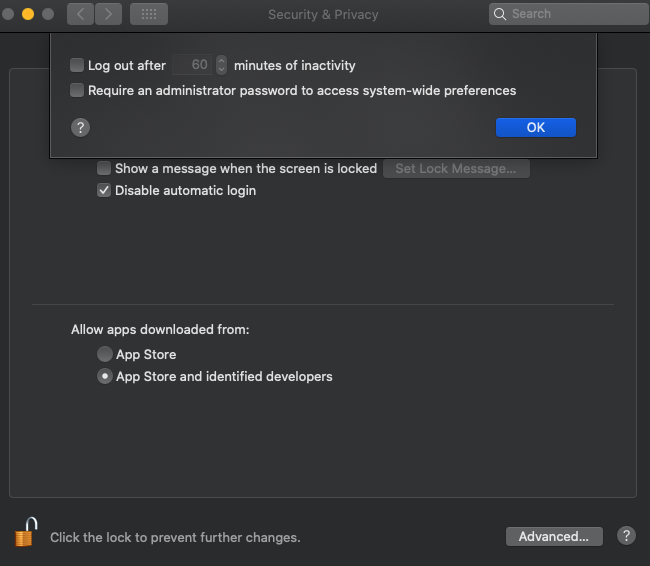The height and width of the screenshot is (566, 650).
Task: Click the Set Lock Message… button
Action: [x=456, y=168]
